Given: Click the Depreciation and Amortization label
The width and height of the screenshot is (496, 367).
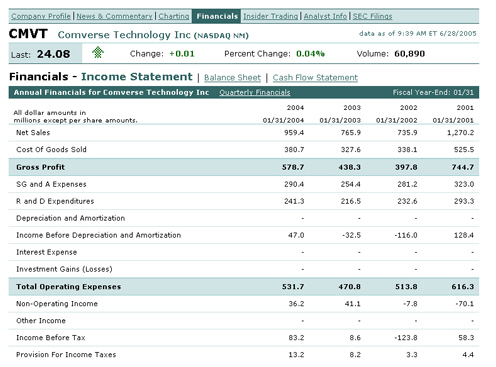Looking at the screenshot, I should click(x=71, y=218).
